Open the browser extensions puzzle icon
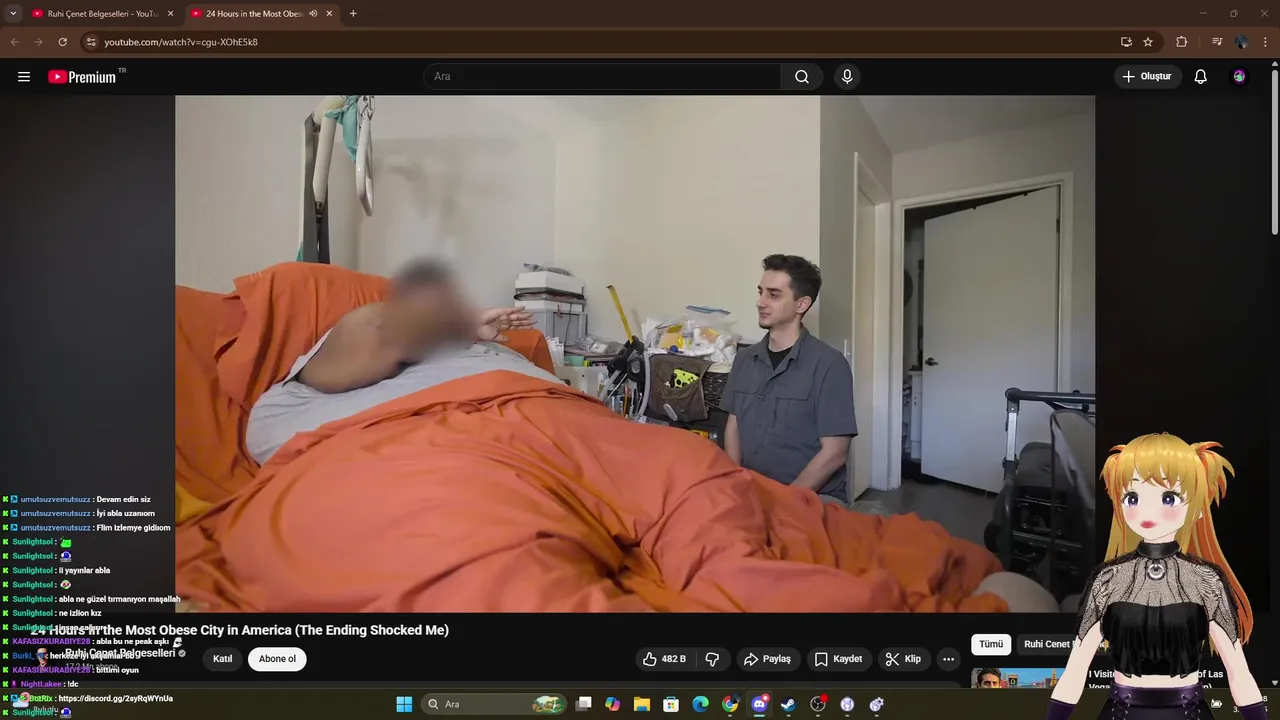 1182,42
